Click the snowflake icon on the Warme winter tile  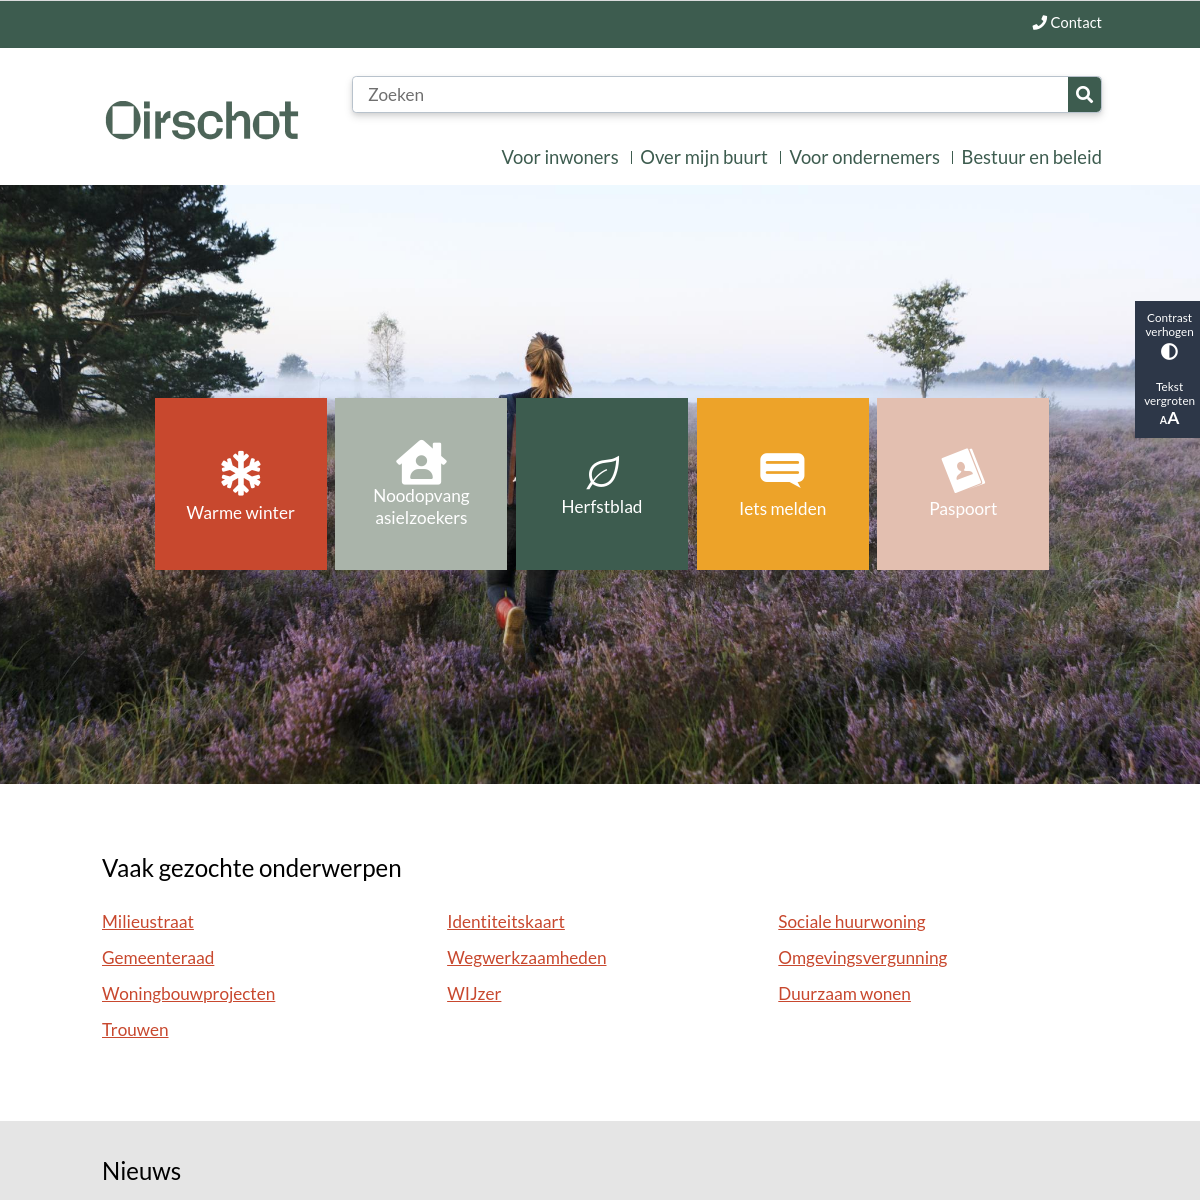click(x=241, y=473)
